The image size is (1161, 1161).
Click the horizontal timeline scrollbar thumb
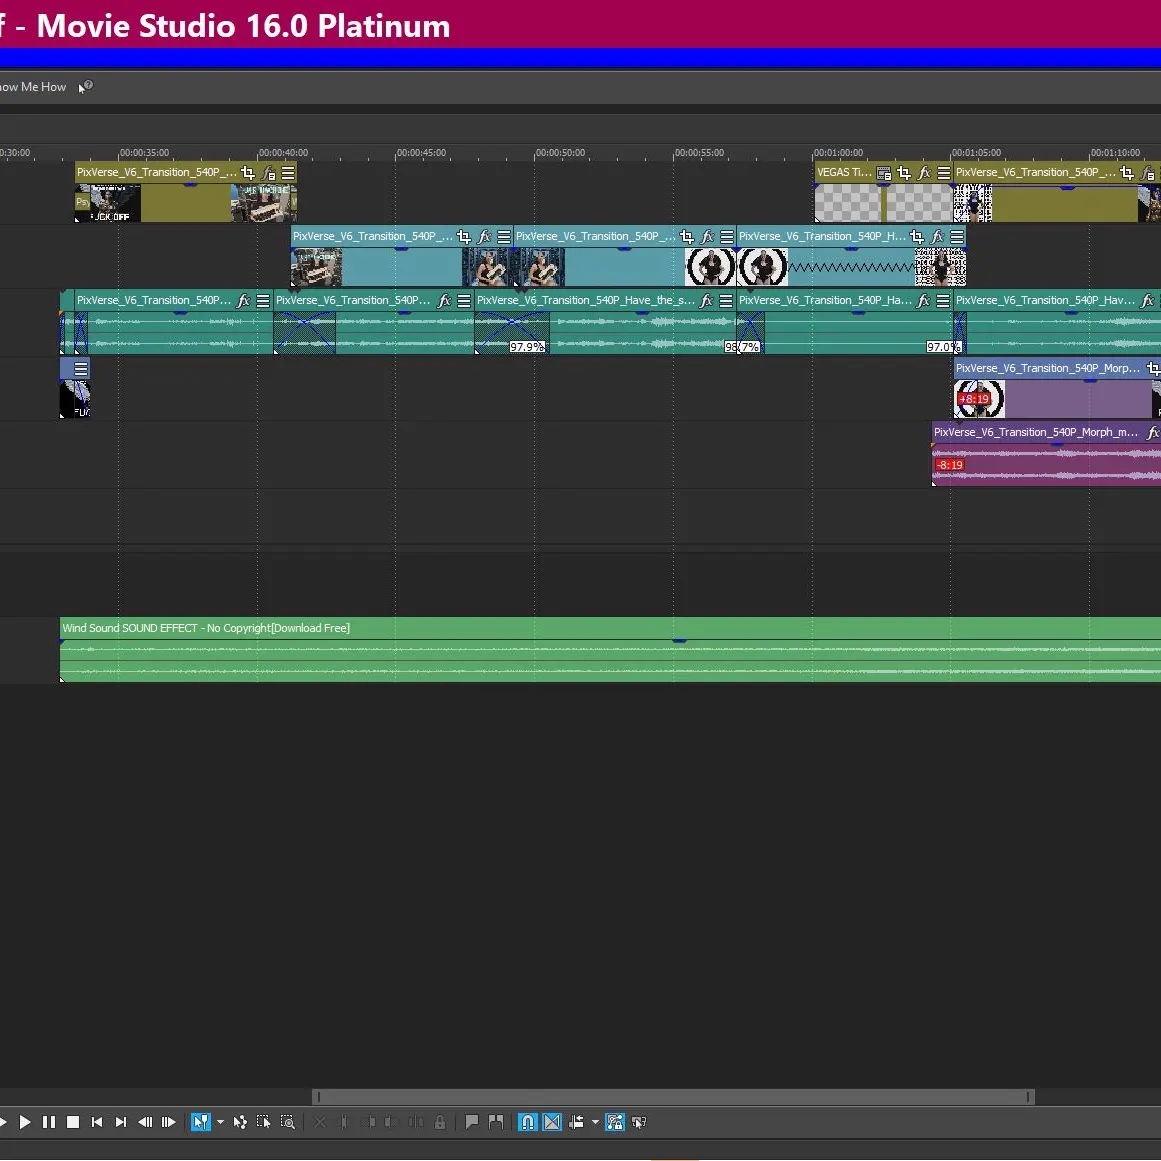[673, 1097]
